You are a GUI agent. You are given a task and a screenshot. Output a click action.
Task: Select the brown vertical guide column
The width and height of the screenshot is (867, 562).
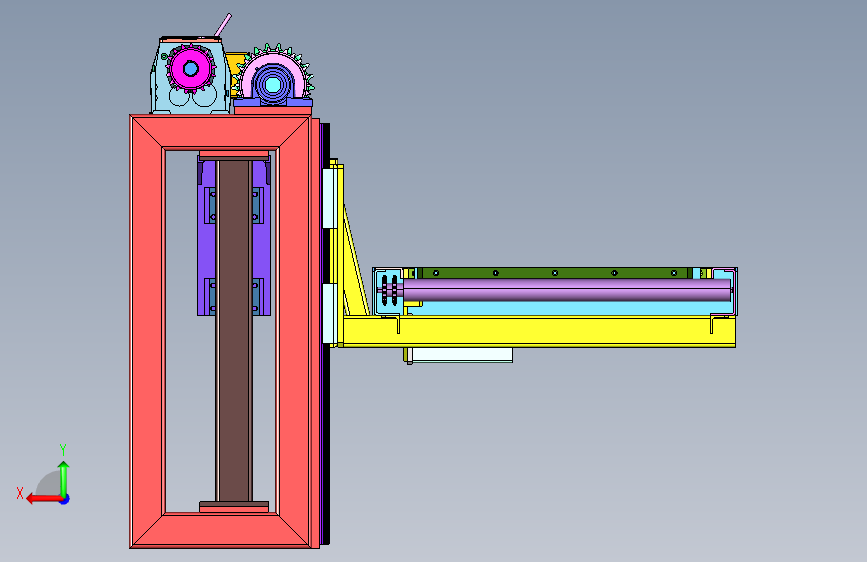[x=234, y=331]
